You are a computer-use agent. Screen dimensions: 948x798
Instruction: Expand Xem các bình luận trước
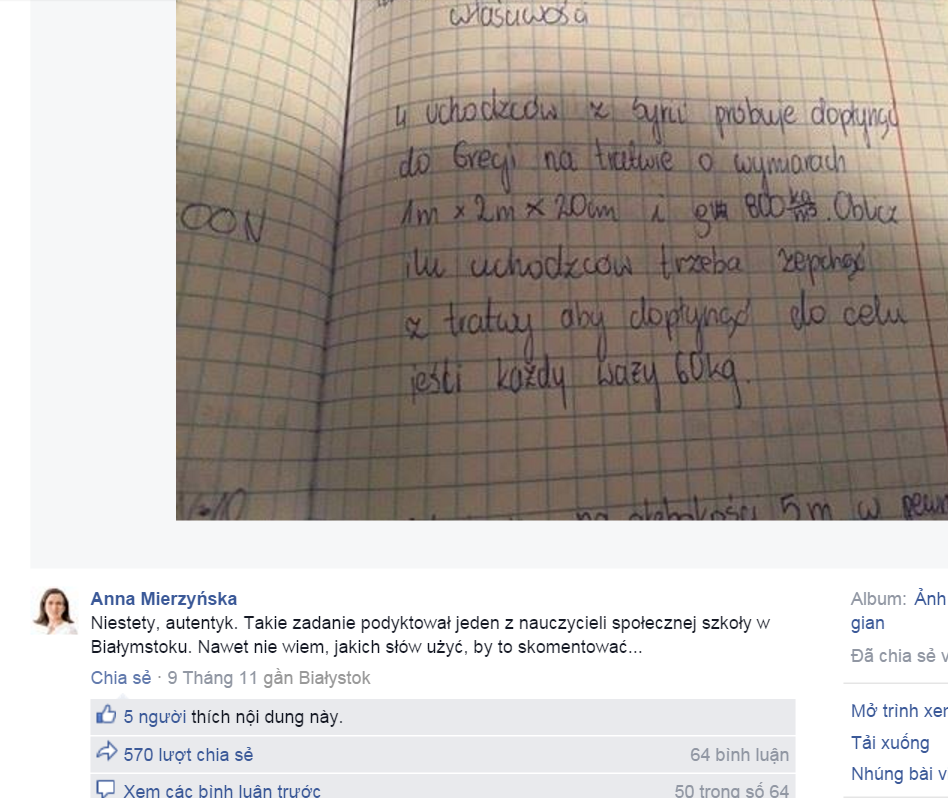click(222, 790)
